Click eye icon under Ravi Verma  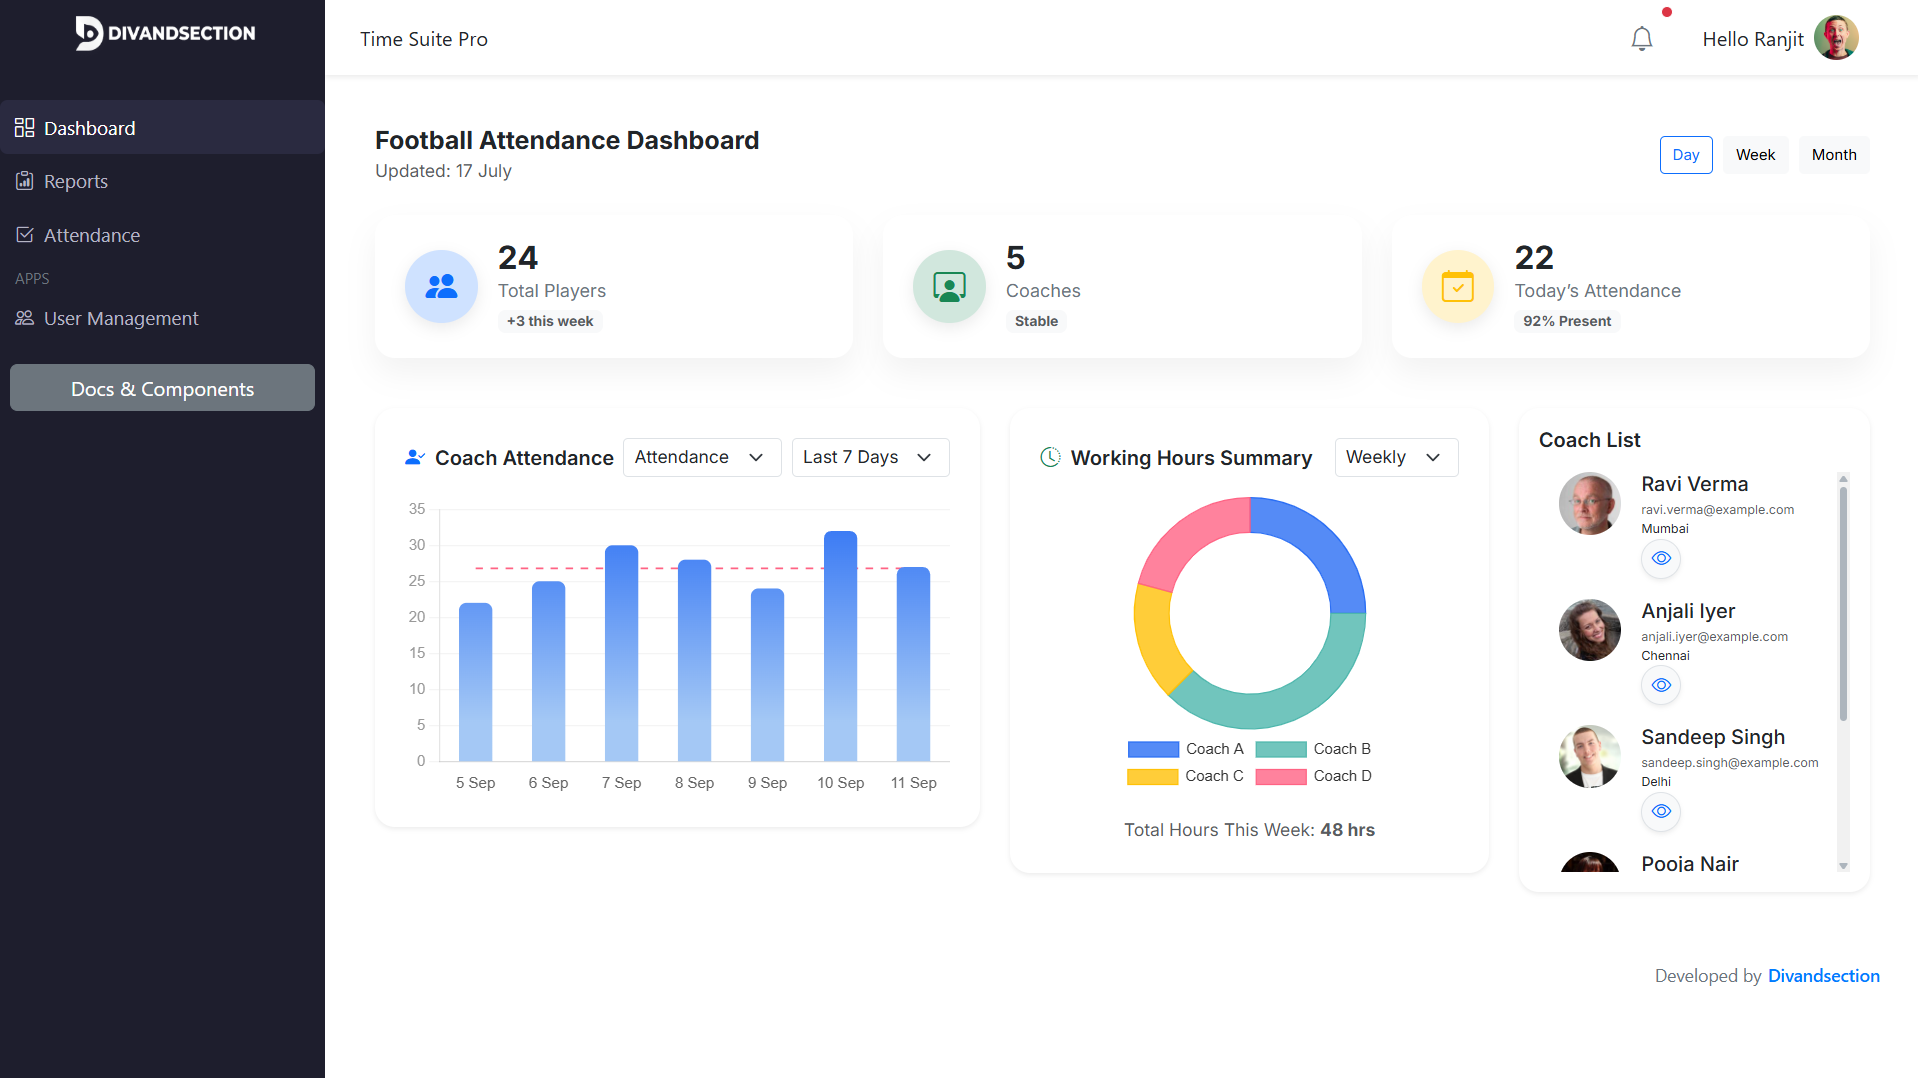[1660, 558]
